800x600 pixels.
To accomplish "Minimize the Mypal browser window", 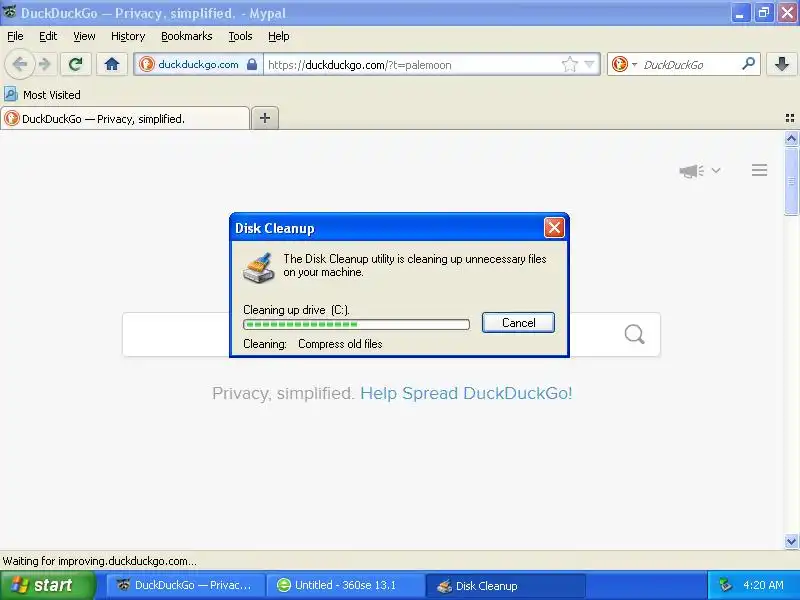I will pos(740,13).
